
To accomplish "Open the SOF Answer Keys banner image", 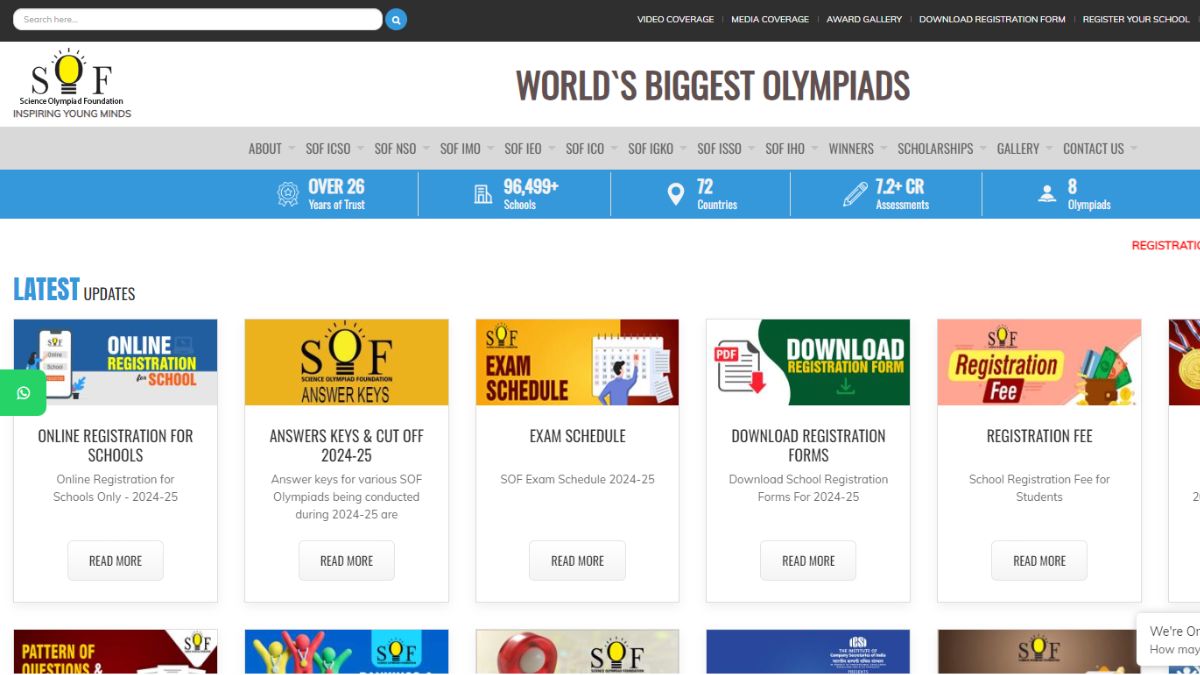I will click(346, 362).
